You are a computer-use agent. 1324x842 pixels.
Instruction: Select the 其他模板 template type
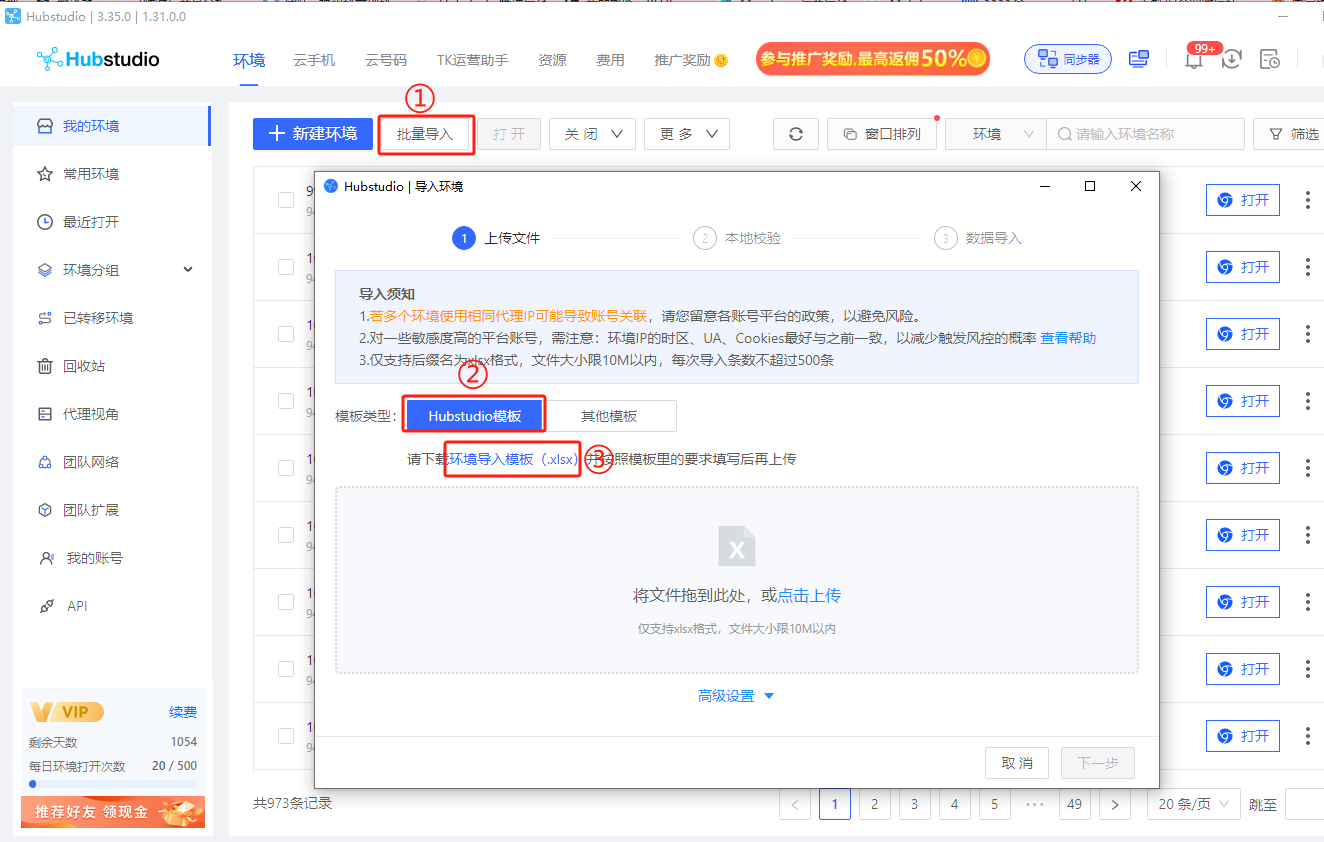pyautogui.click(x=609, y=416)
